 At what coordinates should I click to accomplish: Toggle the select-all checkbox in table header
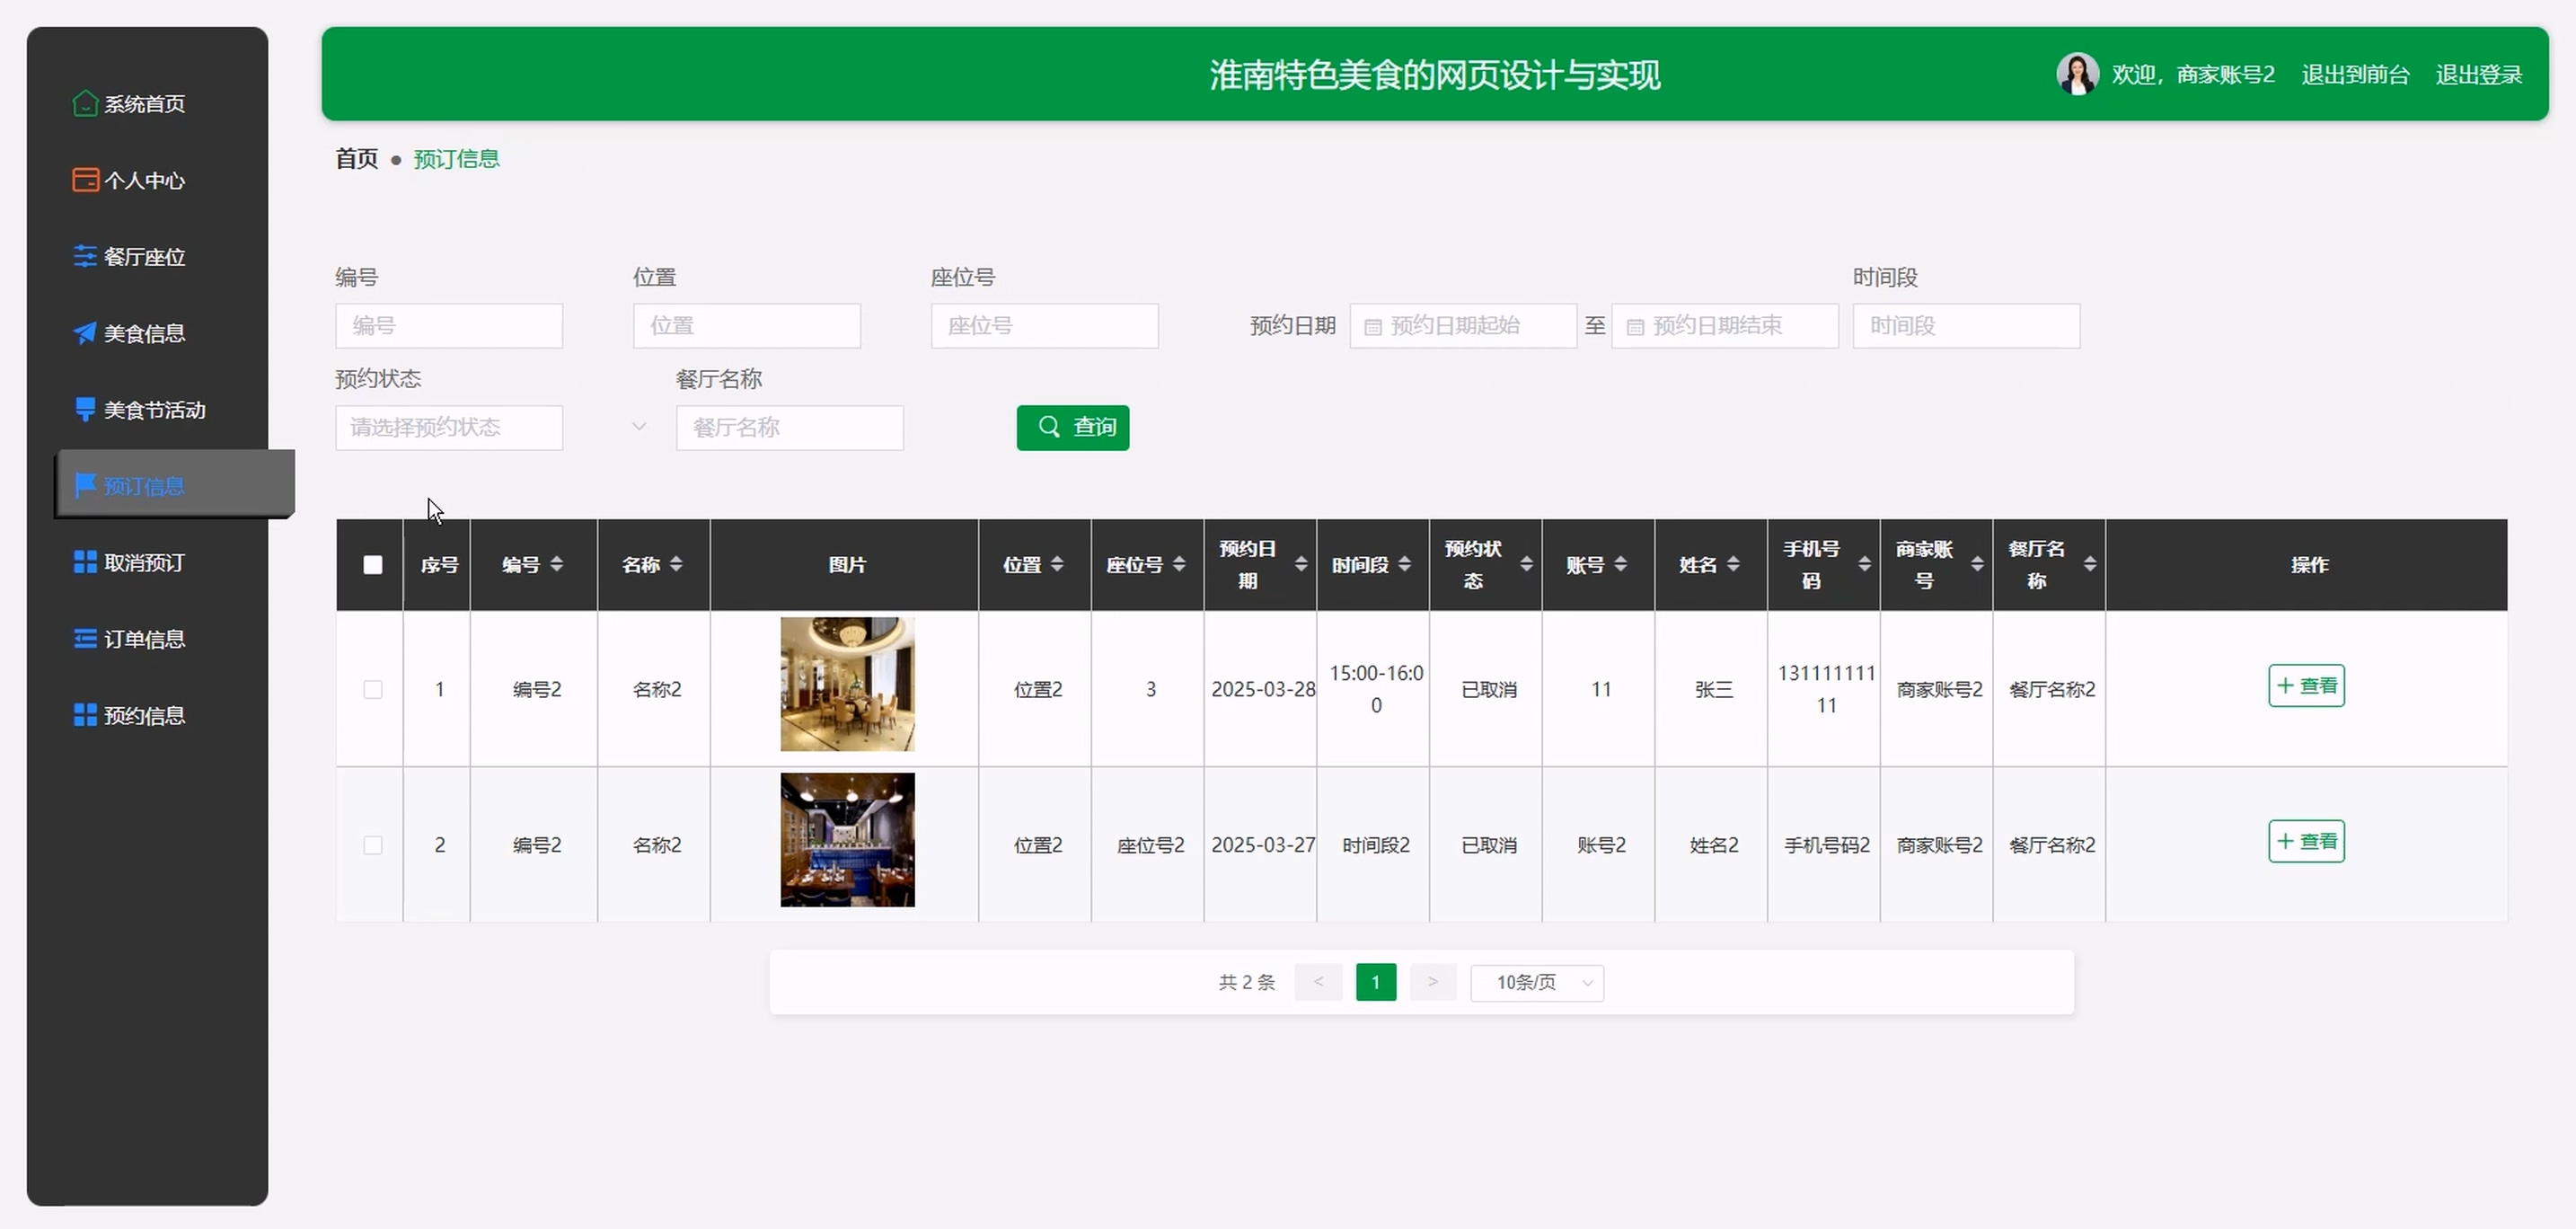pos(372,564)
